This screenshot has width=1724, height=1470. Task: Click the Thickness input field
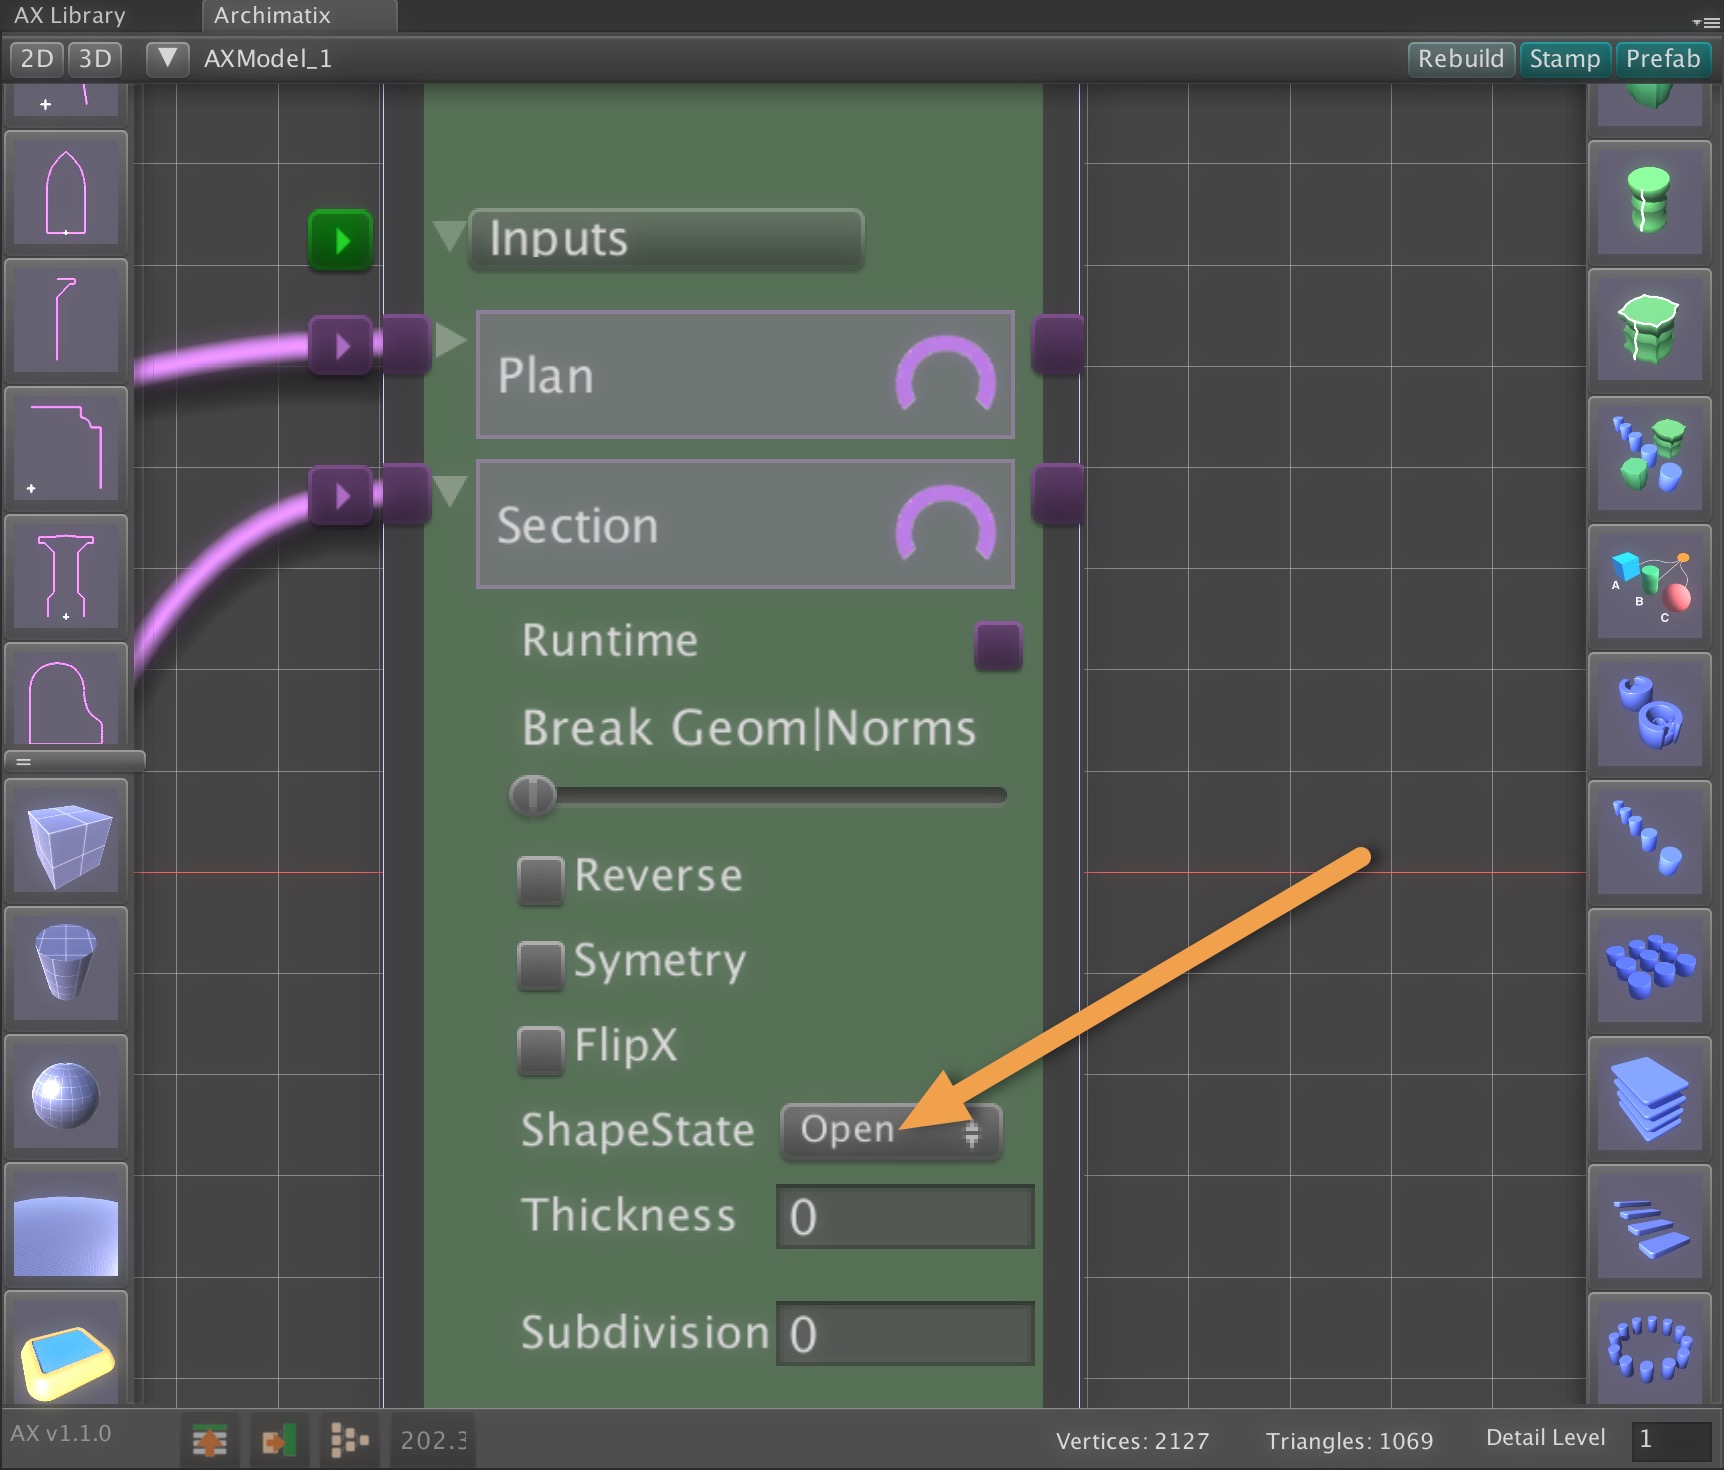pos(905,1217)
